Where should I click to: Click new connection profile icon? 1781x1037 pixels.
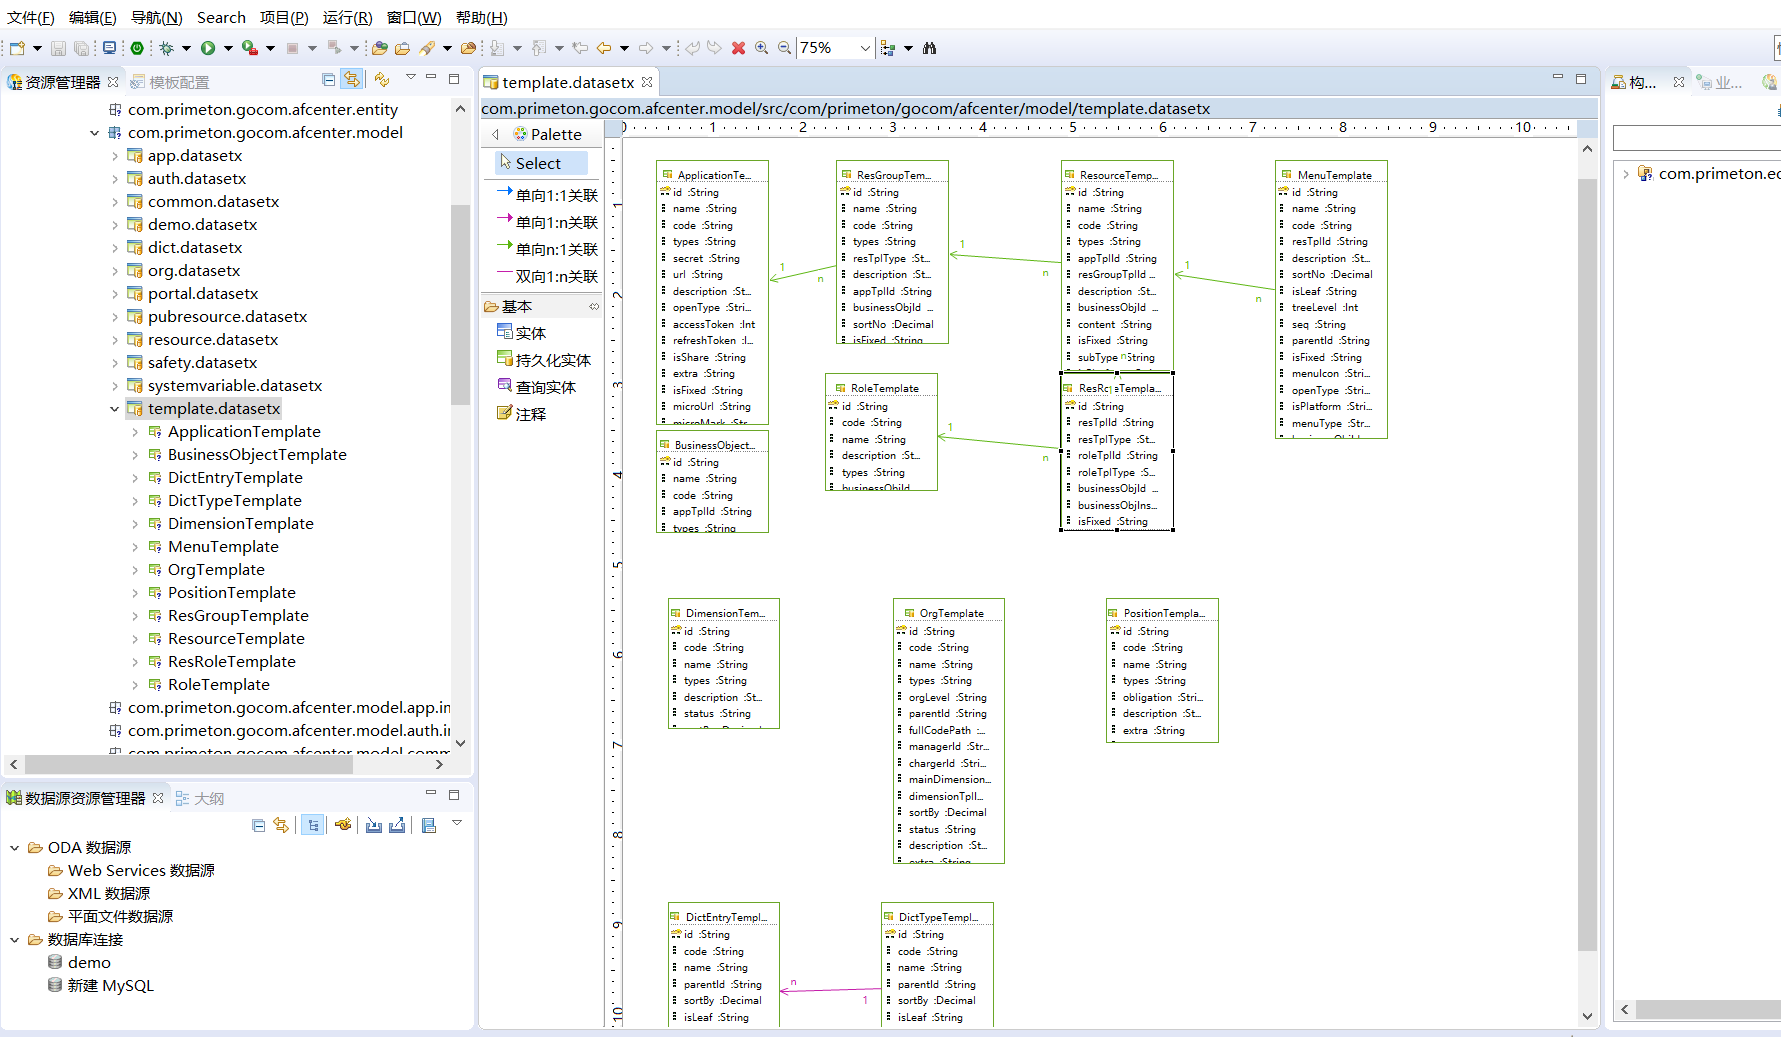343,825
